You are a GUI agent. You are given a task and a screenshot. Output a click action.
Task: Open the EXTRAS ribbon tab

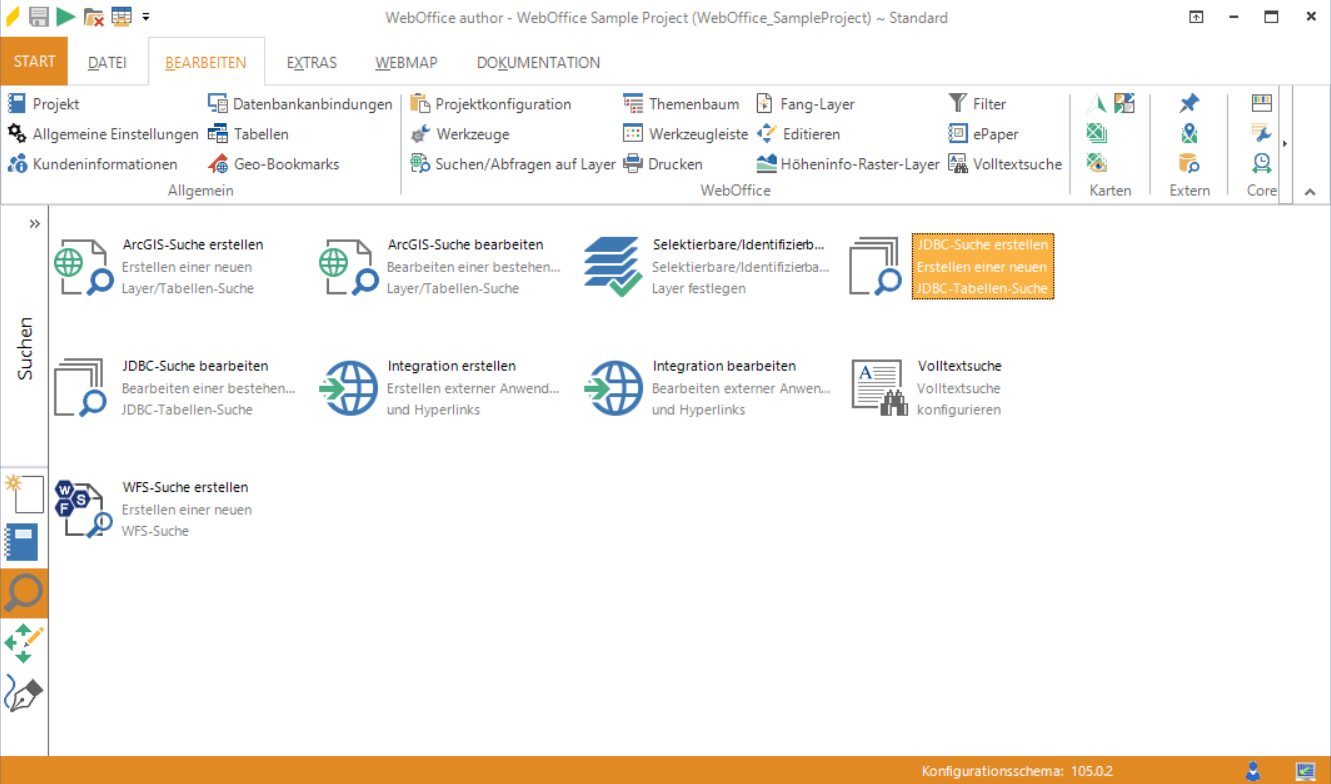[312, 62]
